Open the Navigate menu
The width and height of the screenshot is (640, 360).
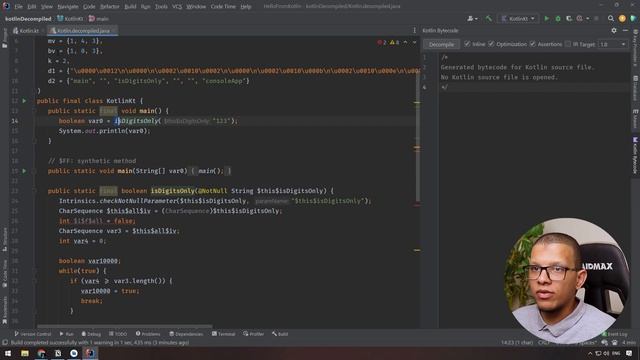[68, 7]
